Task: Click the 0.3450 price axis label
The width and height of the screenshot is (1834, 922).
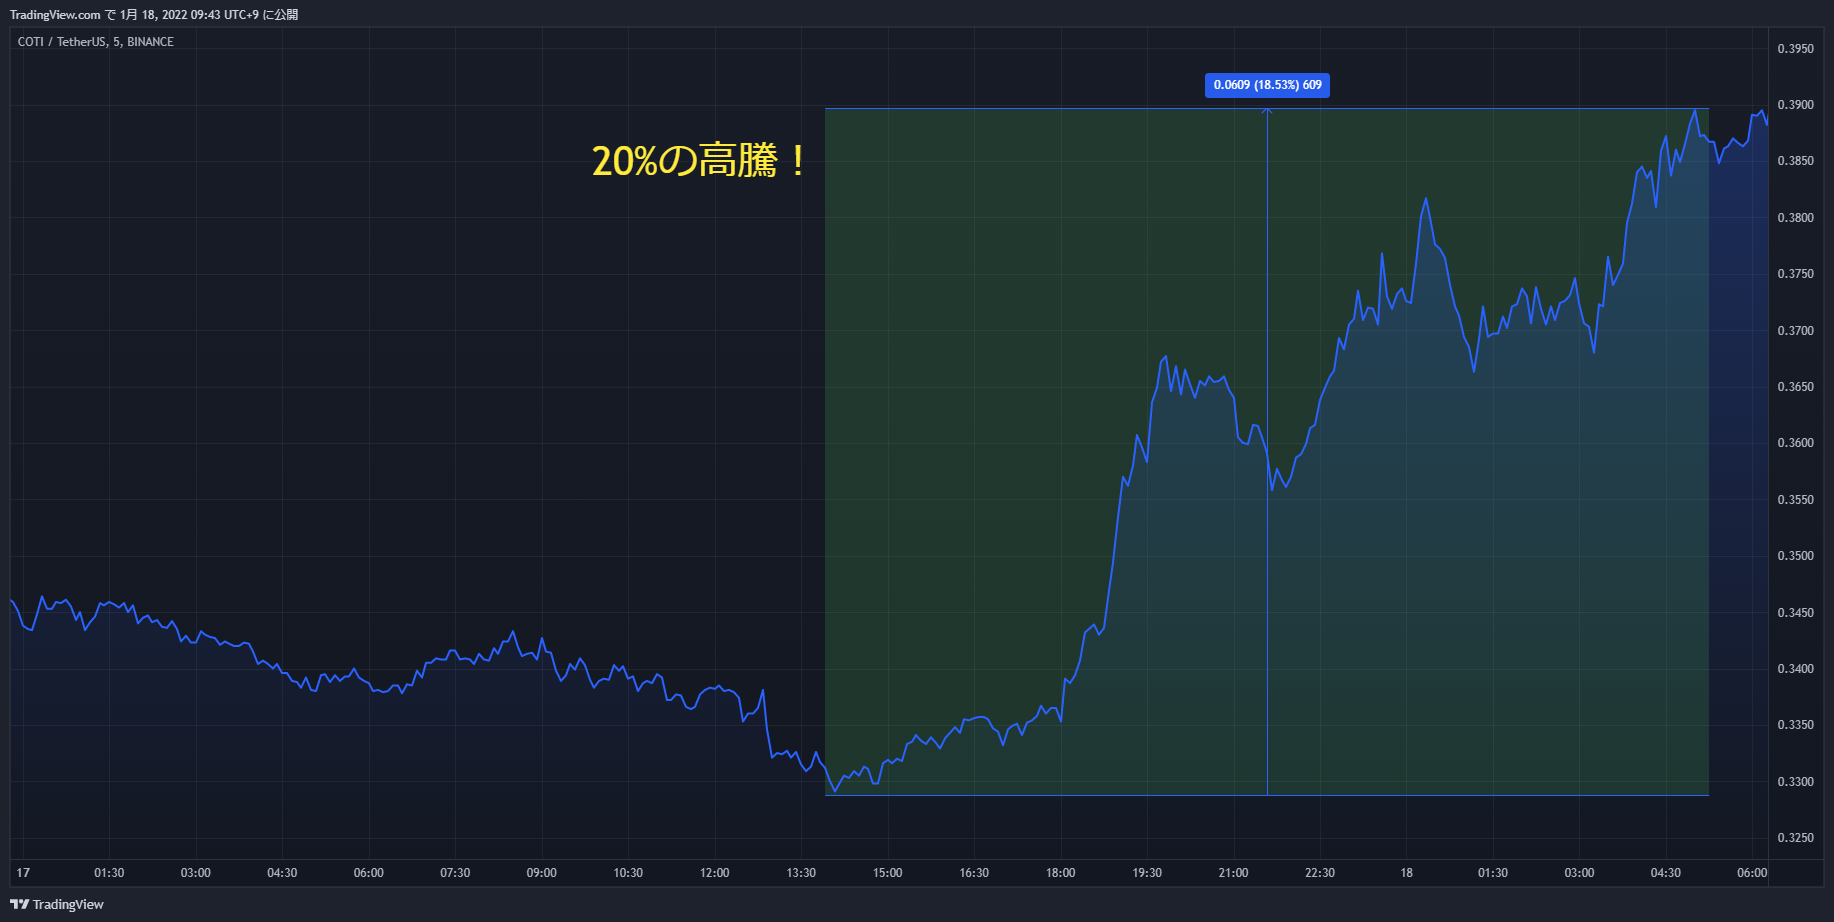Action: click(1795, 613)
